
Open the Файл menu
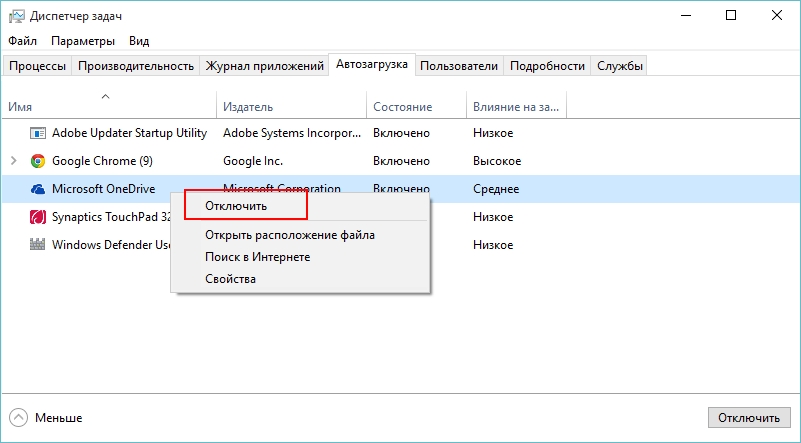point(22,41)
